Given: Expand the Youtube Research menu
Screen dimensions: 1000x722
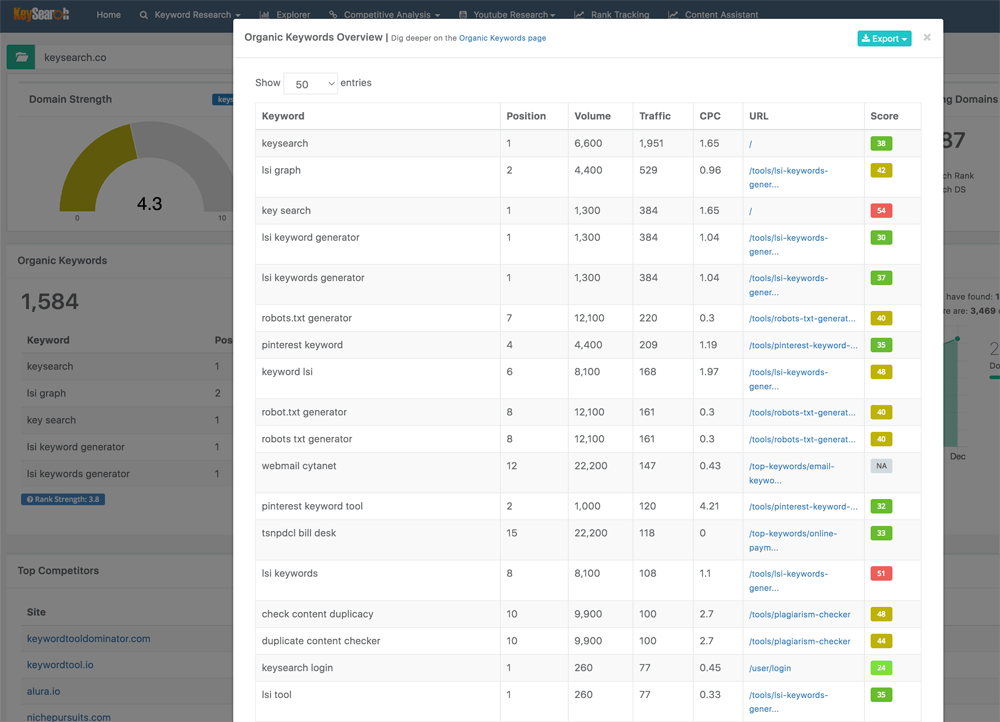Looking at the screenshot, I should point(507,15).
